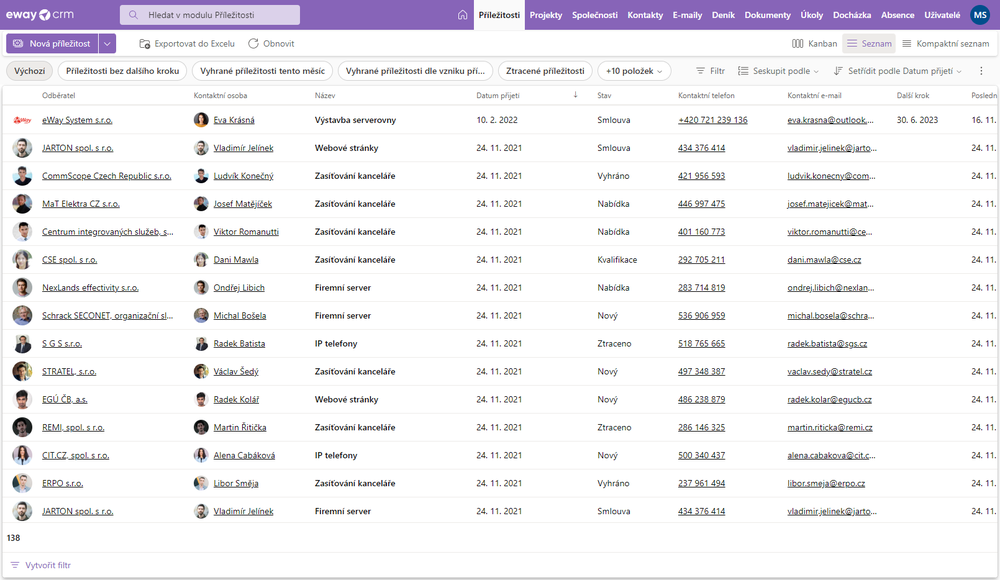The height and width of the screenshot is (580, 1000).
Task: Click the 30. 6. 2023 next step date
Action: tap(917, 120)
